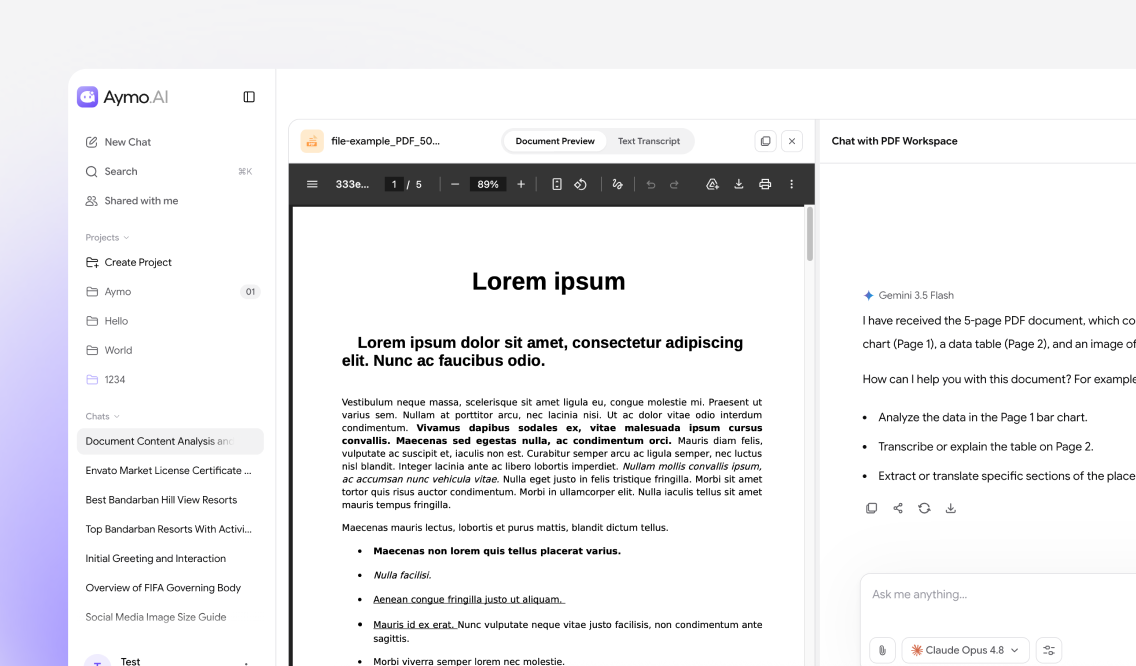Switch to the Text Transcript tab
The width and height of the screenshot is (1136, 666).
[648, 141]
